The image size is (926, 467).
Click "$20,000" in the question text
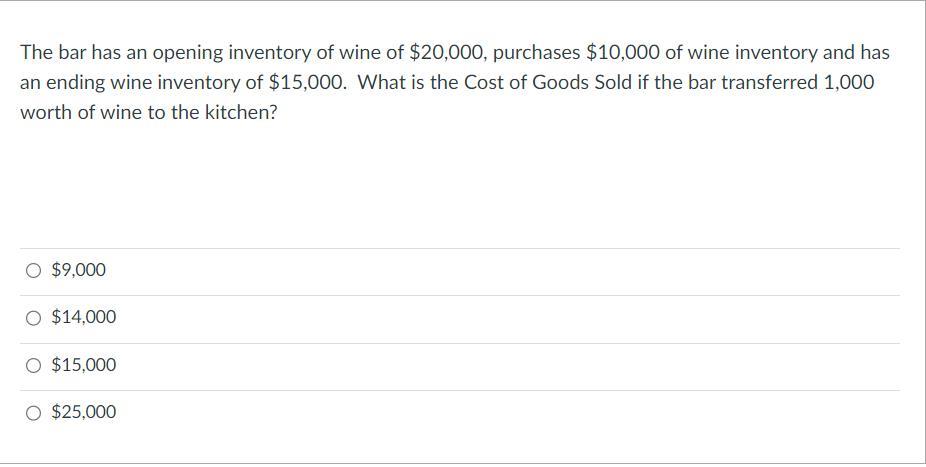tap(446, 52)
